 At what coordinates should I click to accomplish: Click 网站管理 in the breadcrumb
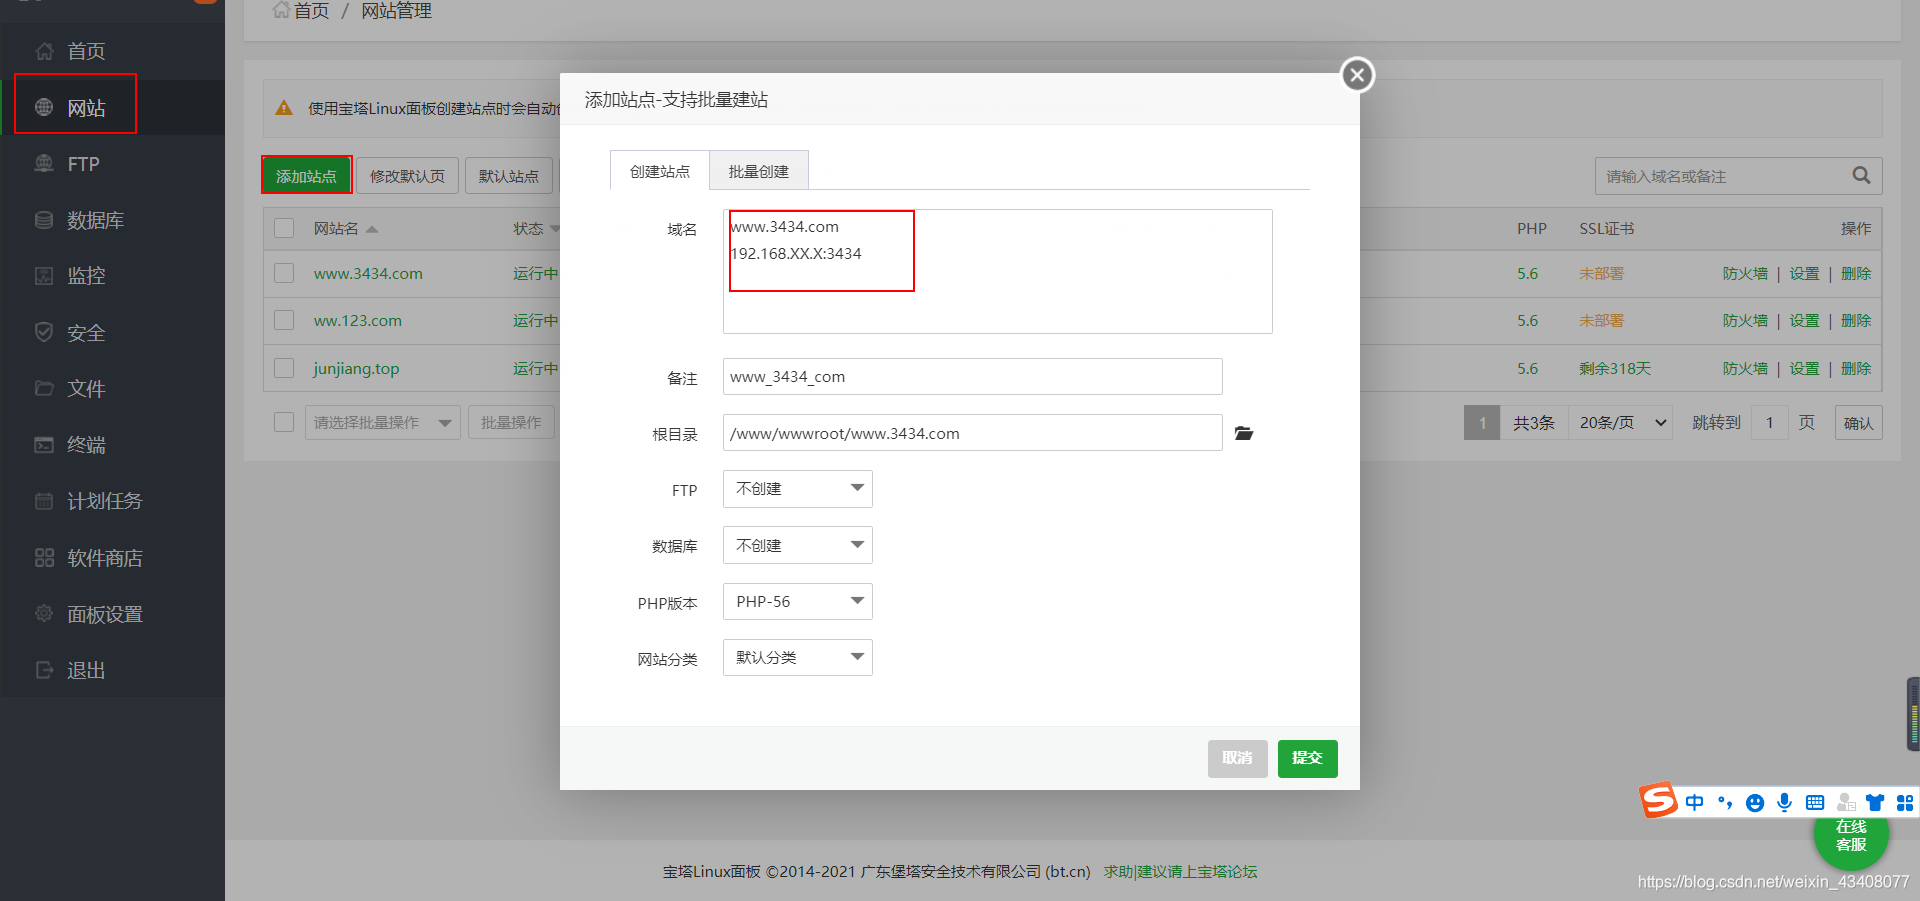tap(396, 10)
